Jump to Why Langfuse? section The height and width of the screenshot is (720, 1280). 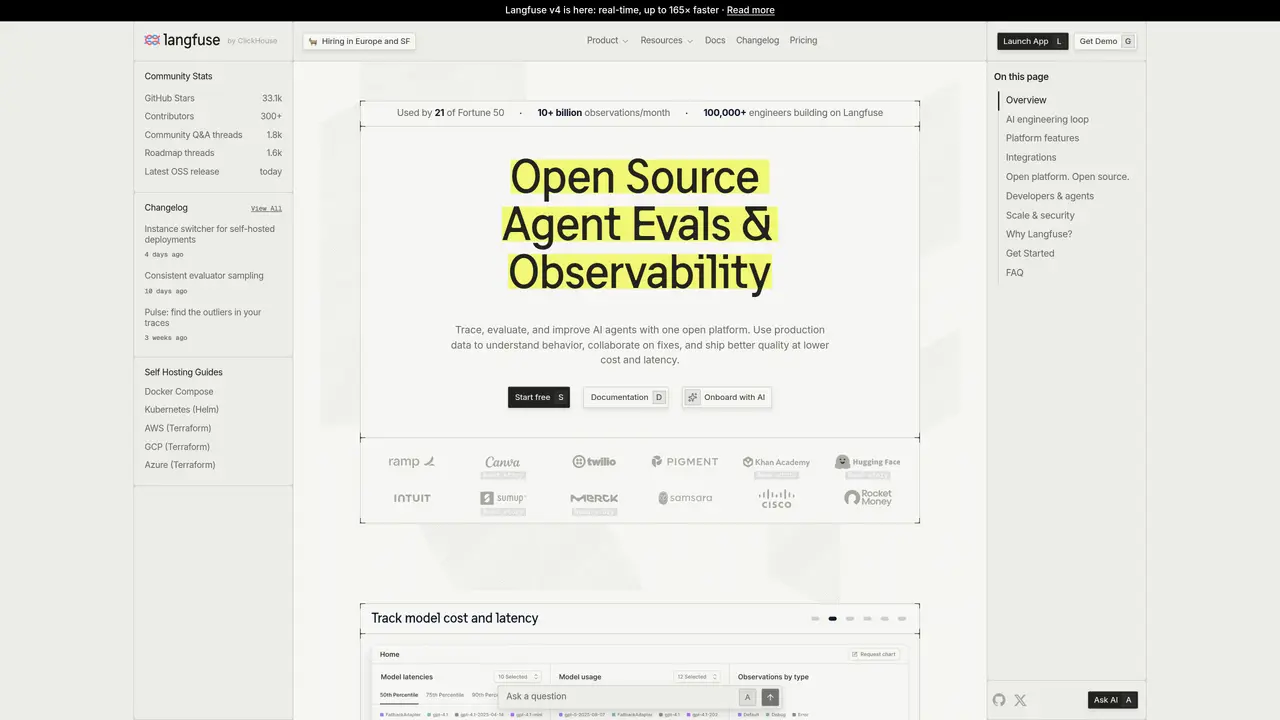(x=1039, y=234)
